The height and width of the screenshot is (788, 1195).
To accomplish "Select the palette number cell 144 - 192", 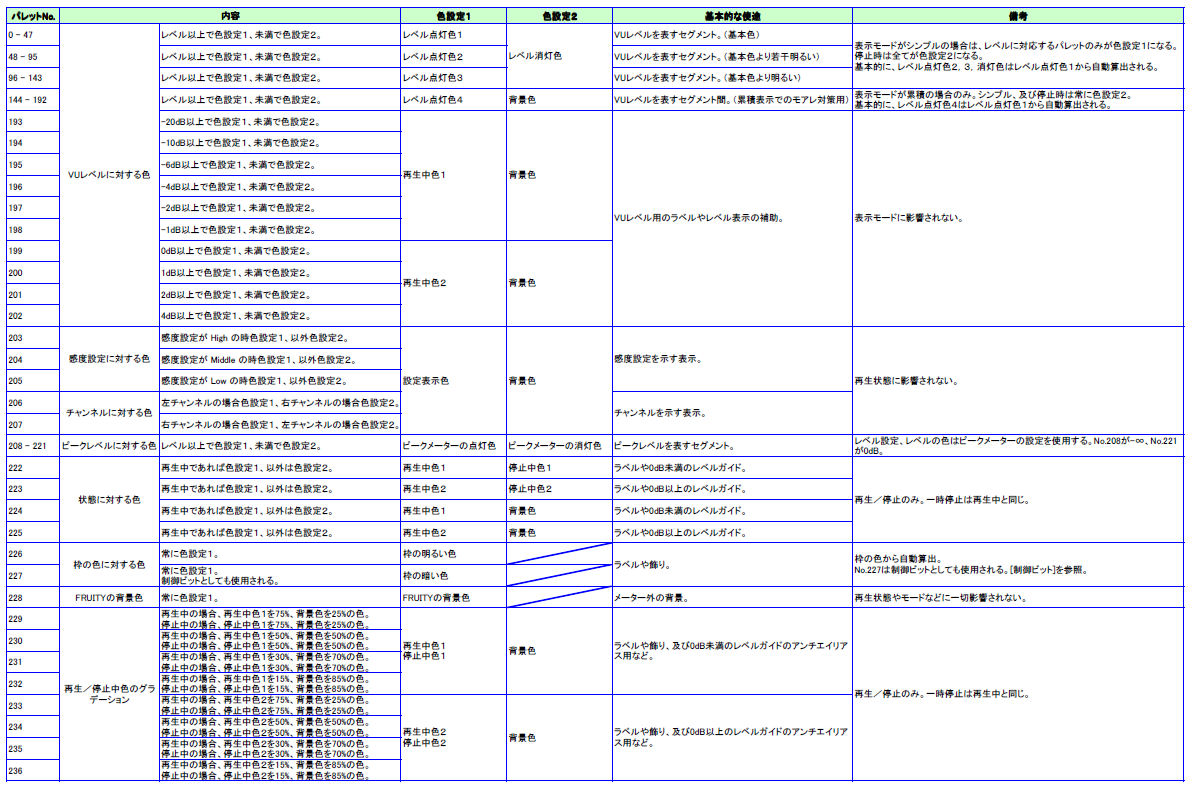I will pyautogui.click(x=31, y=100).
